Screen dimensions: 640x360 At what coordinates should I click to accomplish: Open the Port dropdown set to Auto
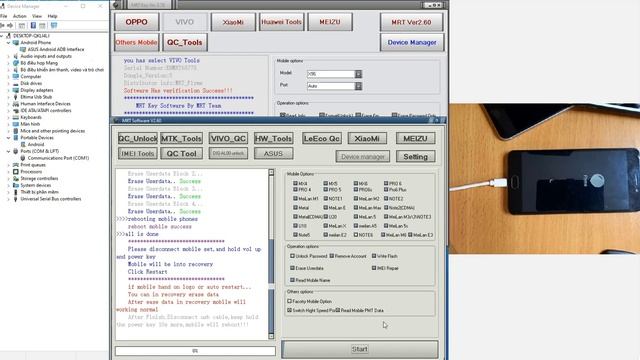pos(358,86)
